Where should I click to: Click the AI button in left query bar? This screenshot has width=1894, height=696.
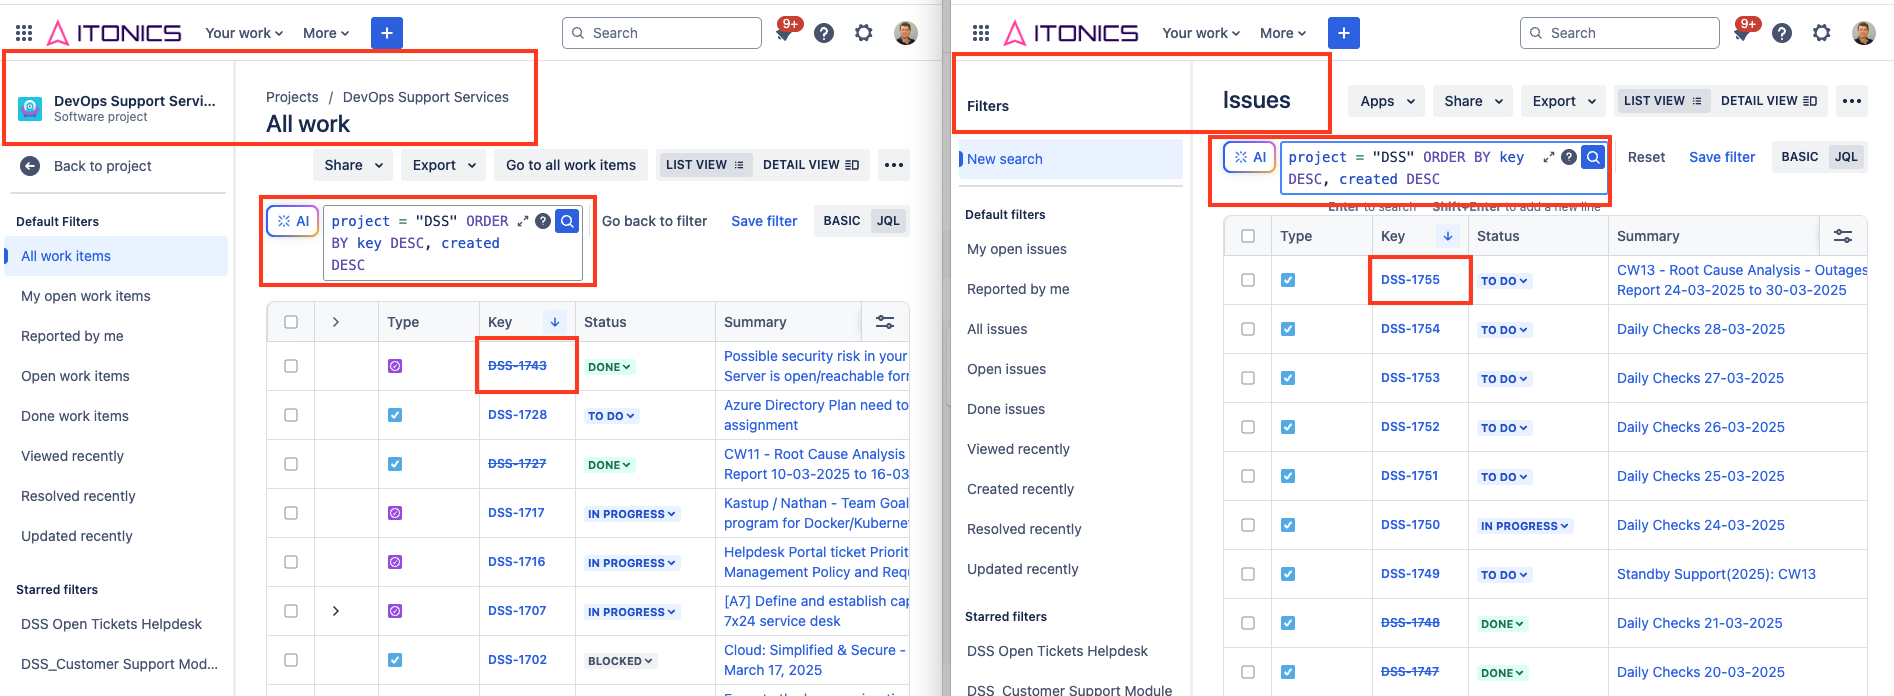tap(293, 221)
